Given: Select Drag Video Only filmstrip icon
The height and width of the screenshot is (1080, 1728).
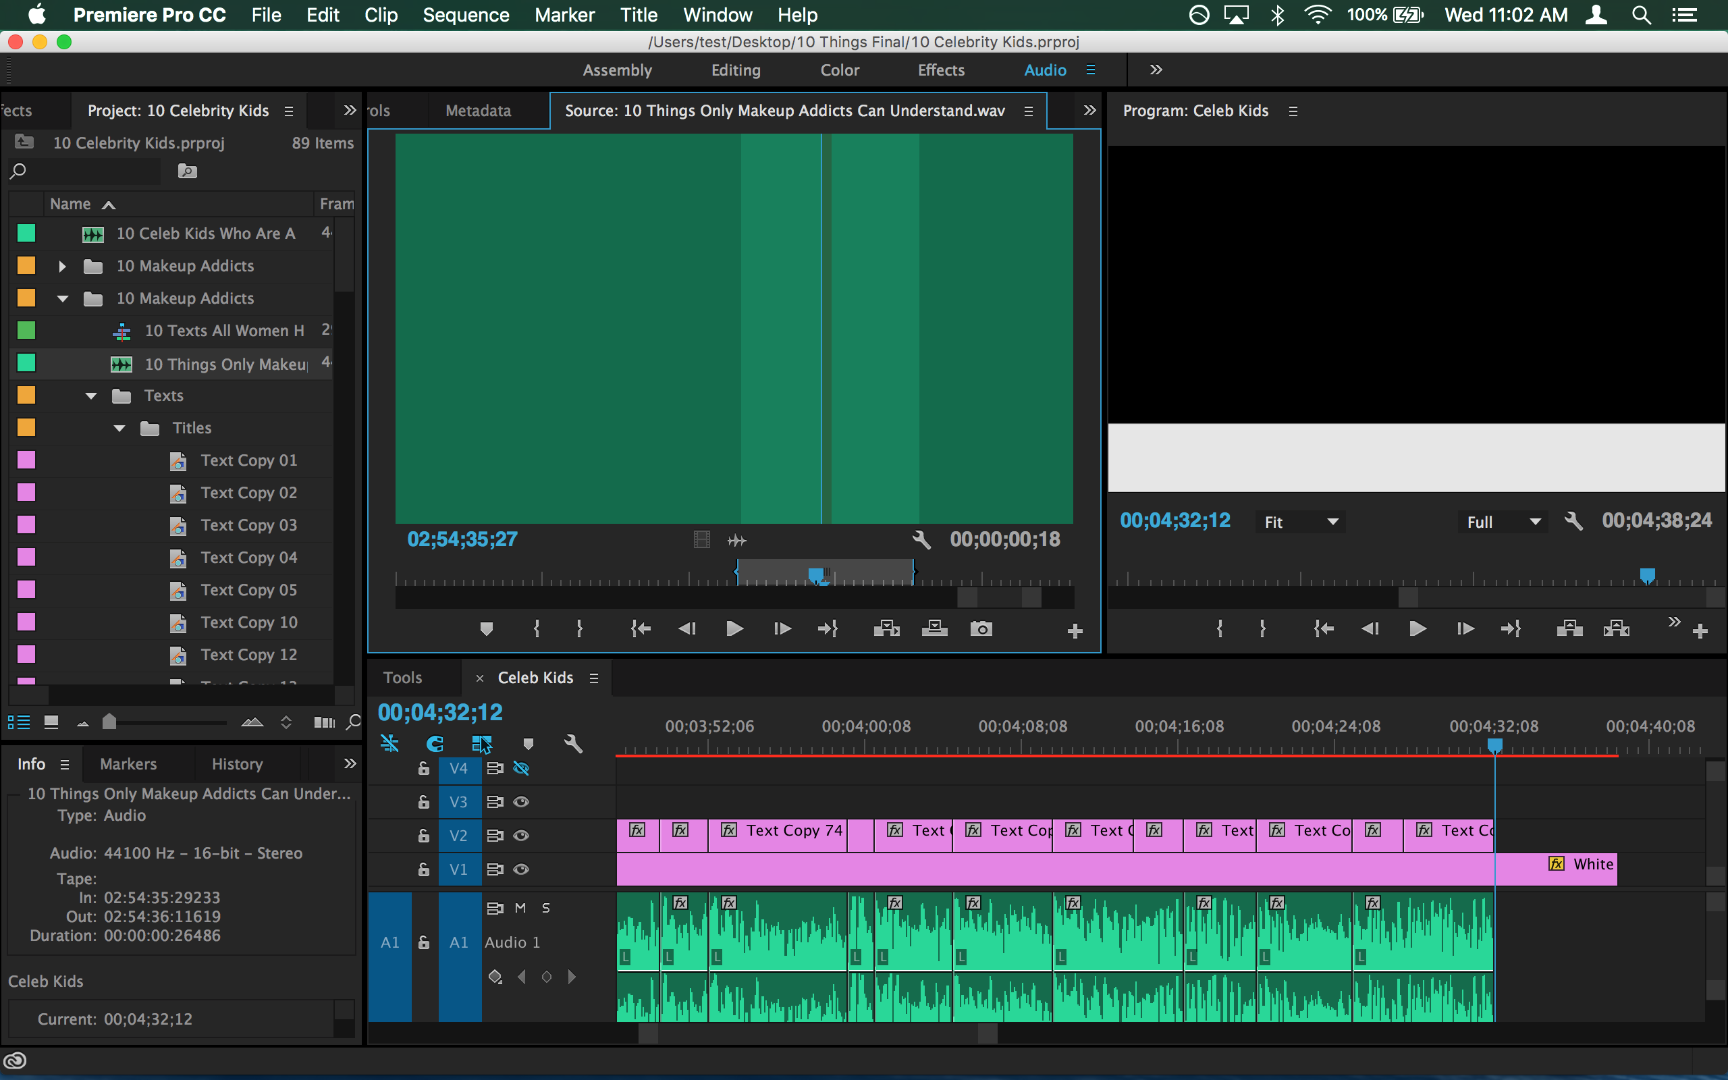Looking at the screenshot, I should [x=702, y=540].
